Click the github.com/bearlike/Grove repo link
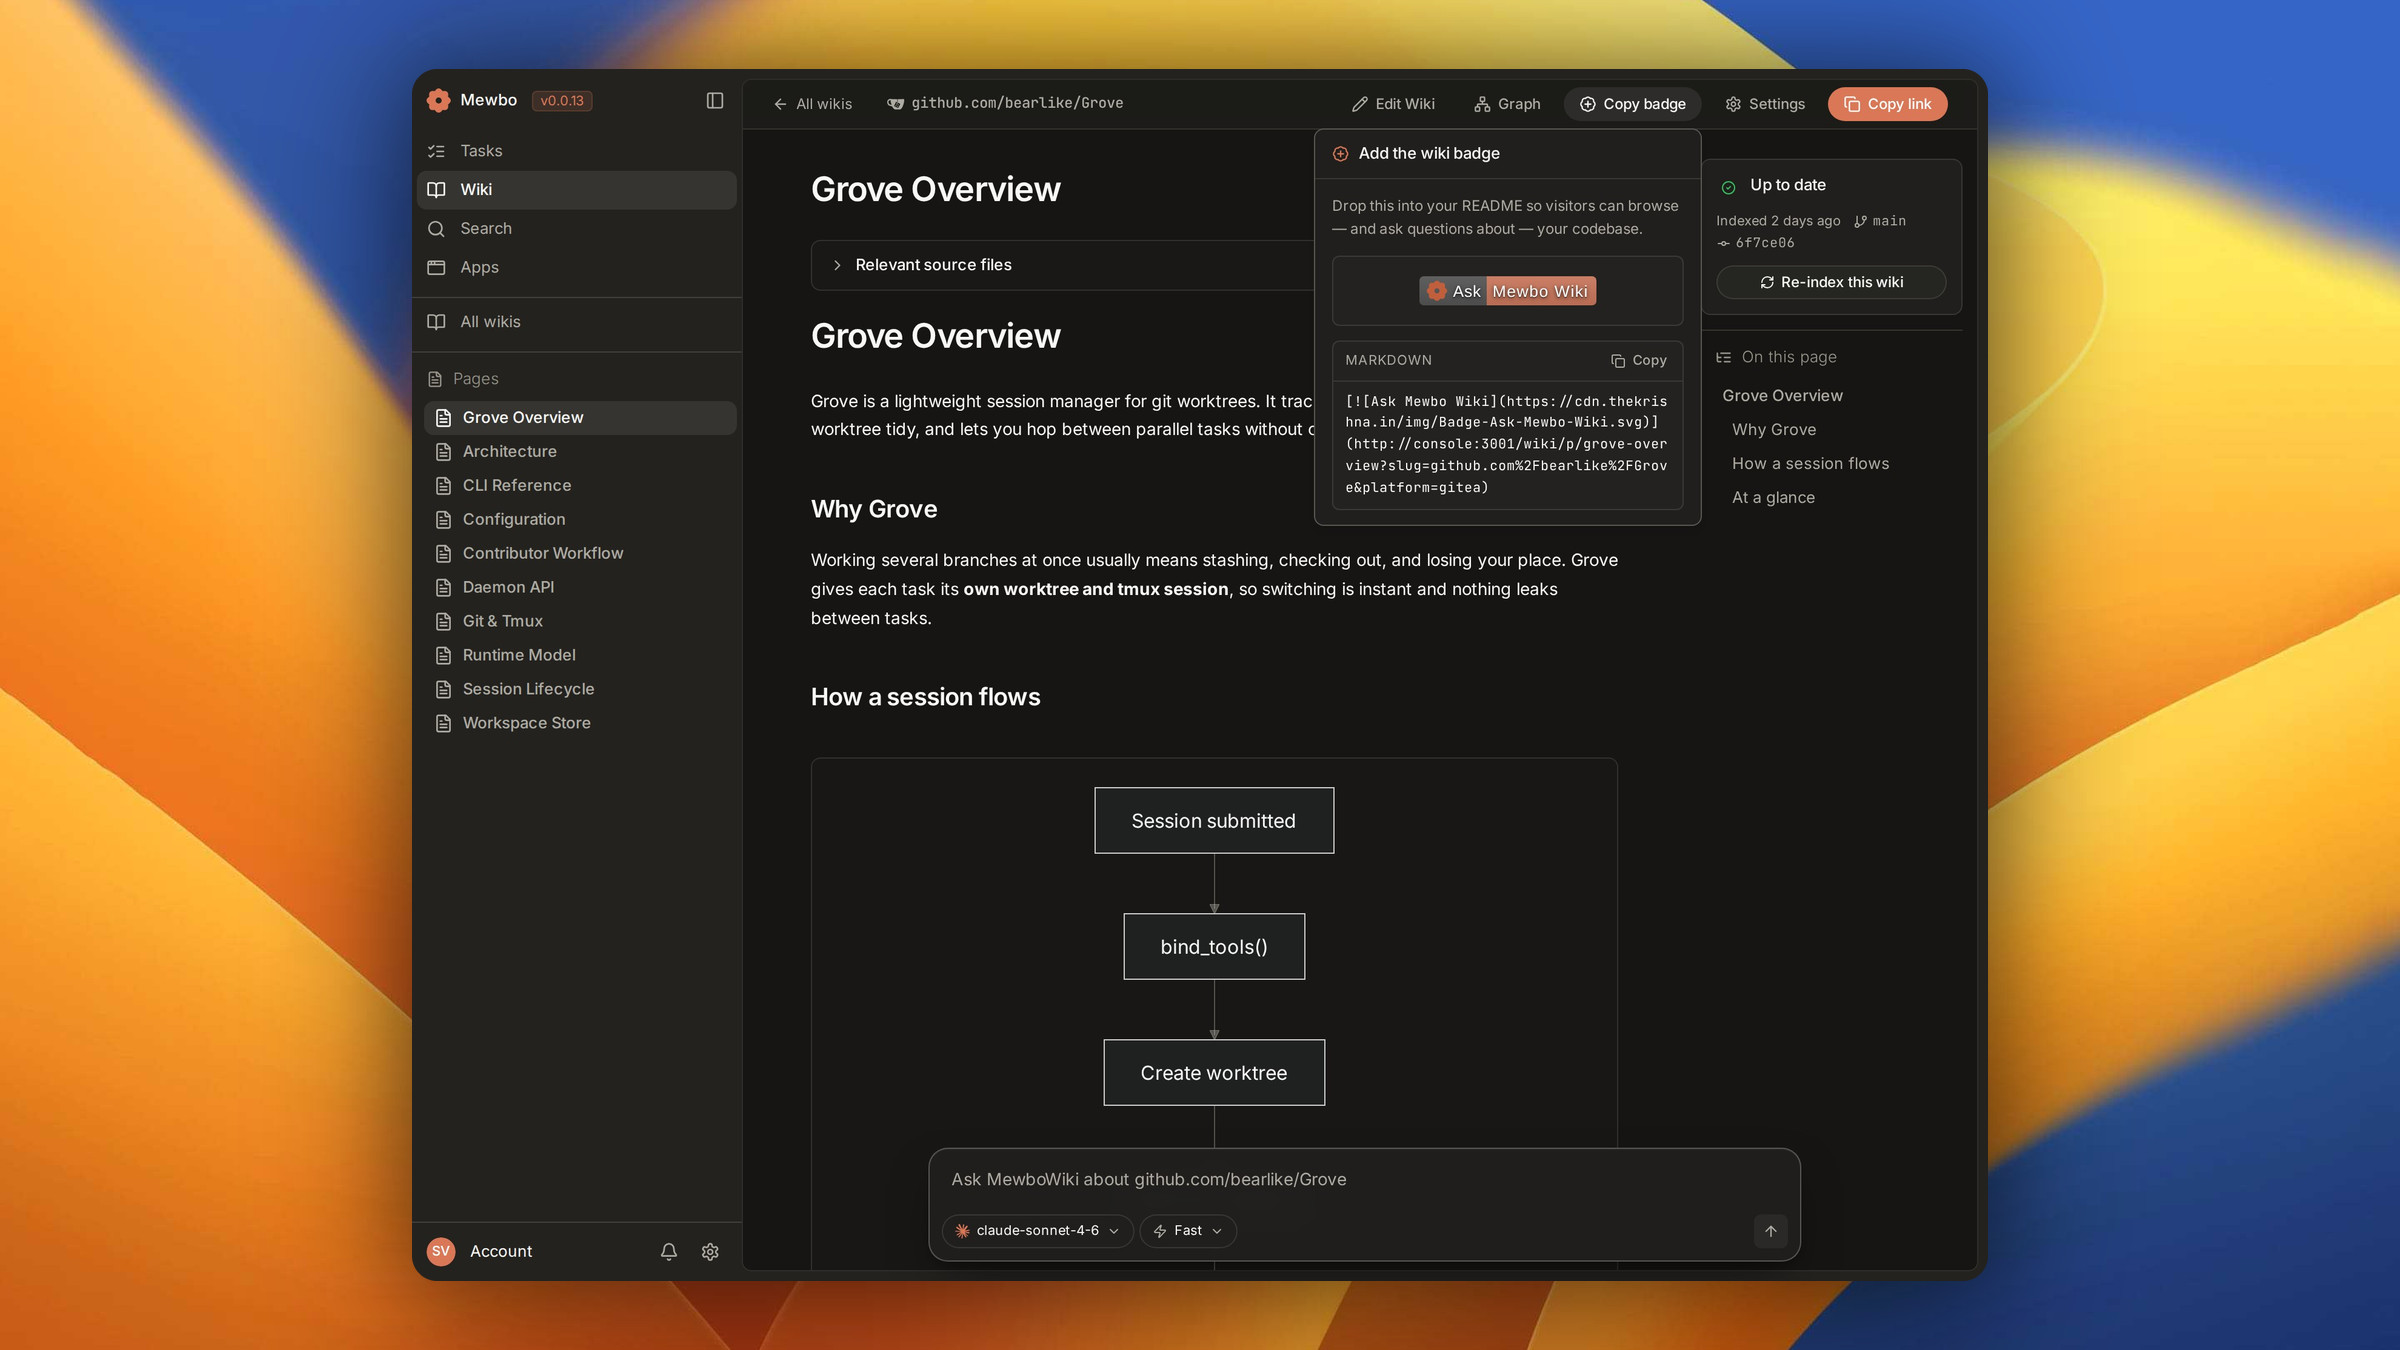 (x=1005, y=103)
